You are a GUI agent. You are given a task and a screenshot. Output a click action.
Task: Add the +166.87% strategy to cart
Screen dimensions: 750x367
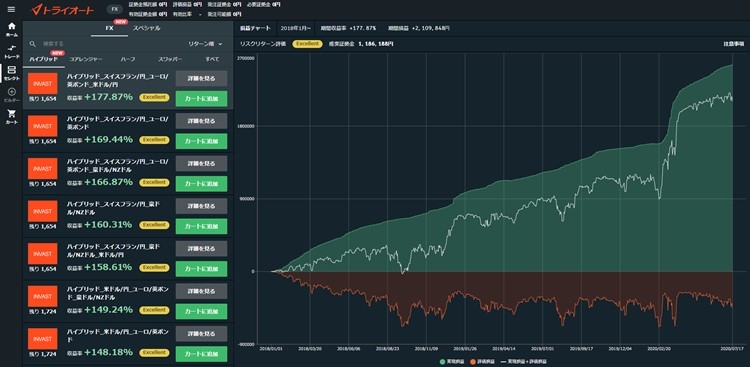click(201, 184)
